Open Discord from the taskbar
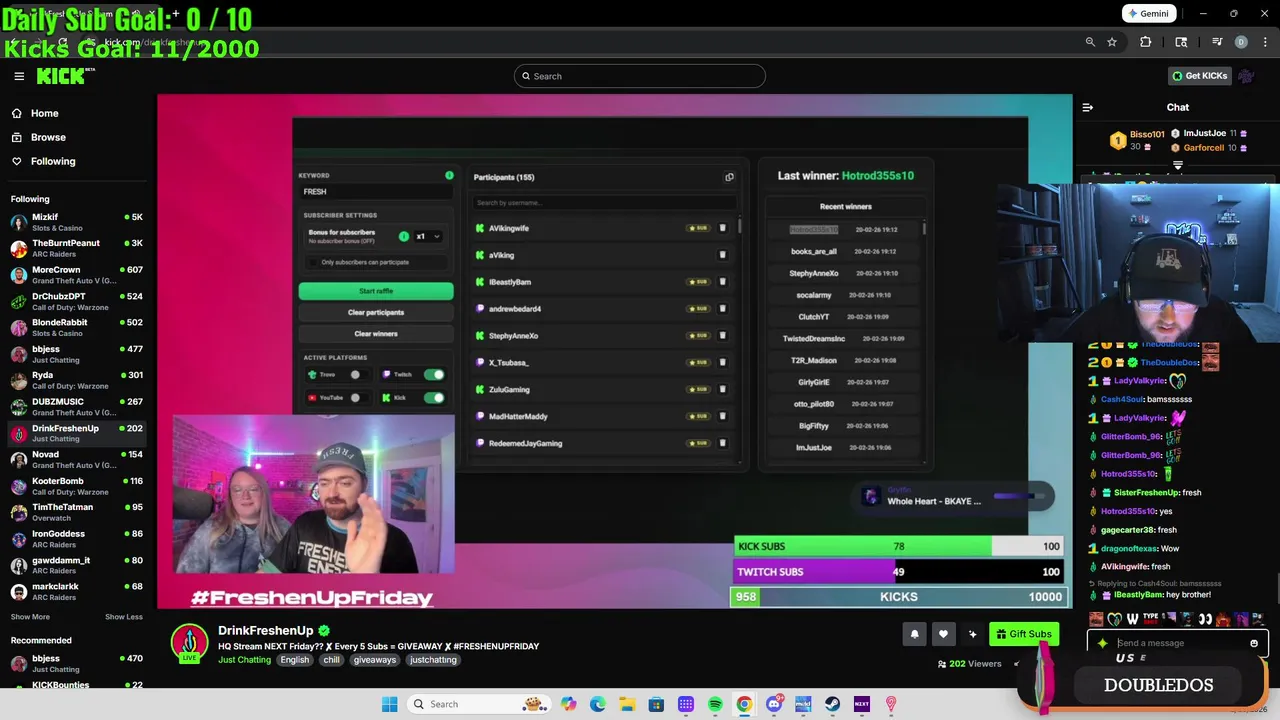The height and width of the screenshot is (720, 1280). pos(774,704)
